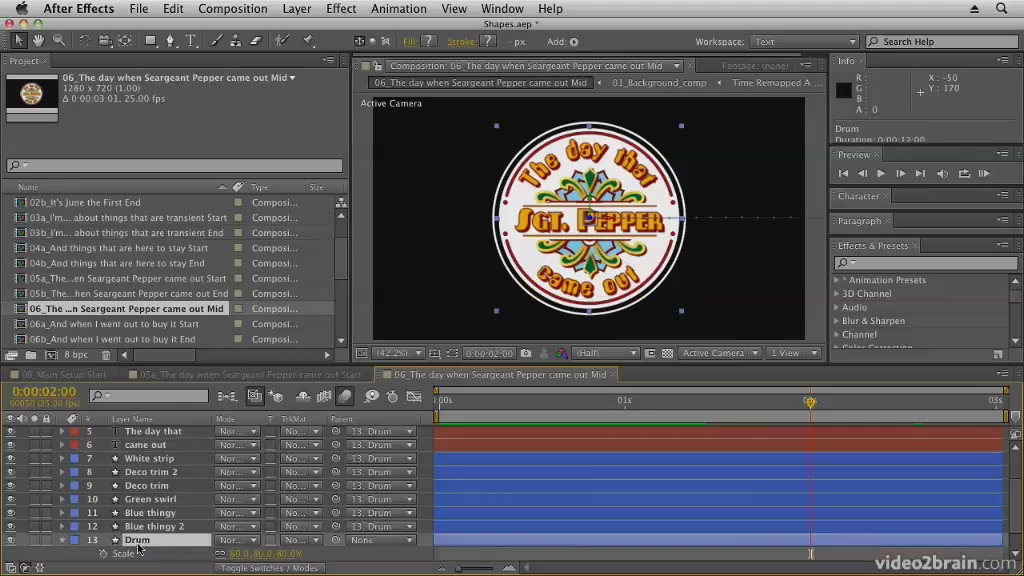Collapse the Drum layer properties
Screen dimensions: 1024x576
(61, 540)
